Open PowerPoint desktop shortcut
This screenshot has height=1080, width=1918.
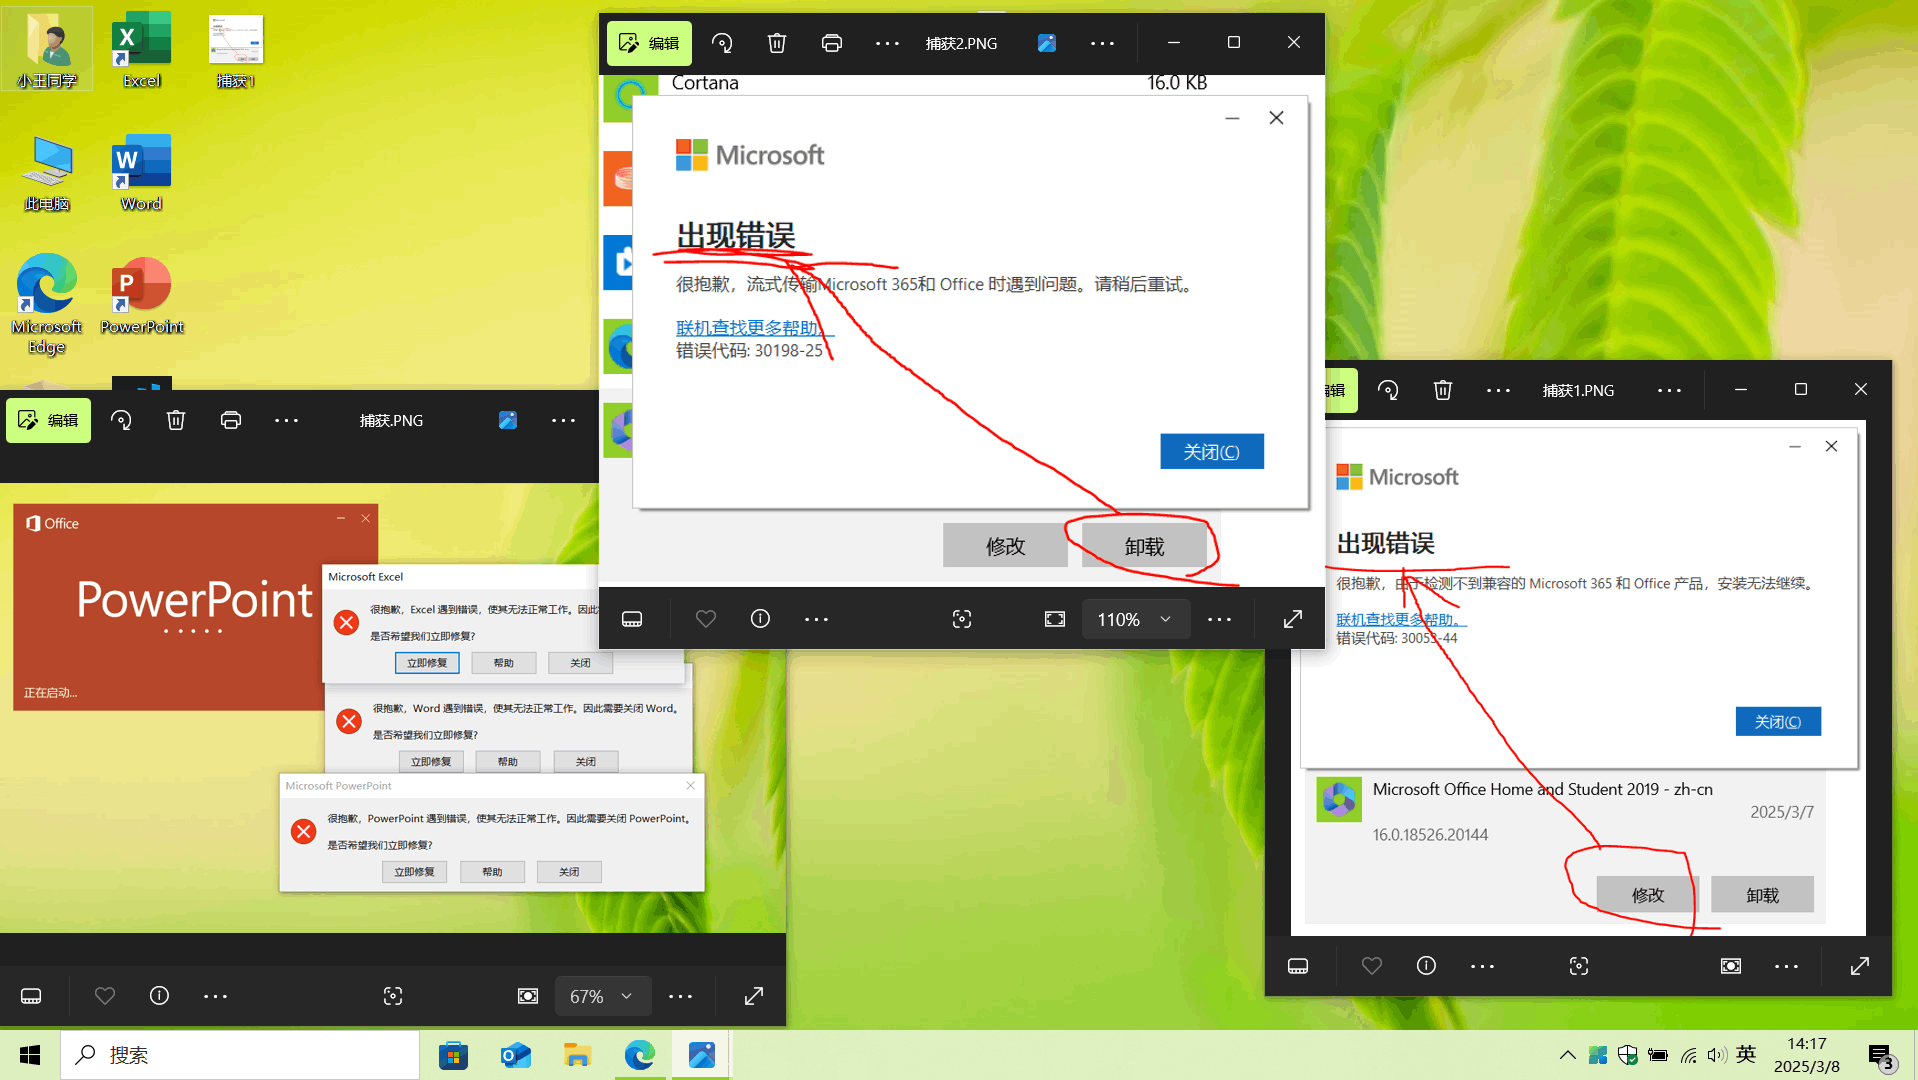point(141,296)
